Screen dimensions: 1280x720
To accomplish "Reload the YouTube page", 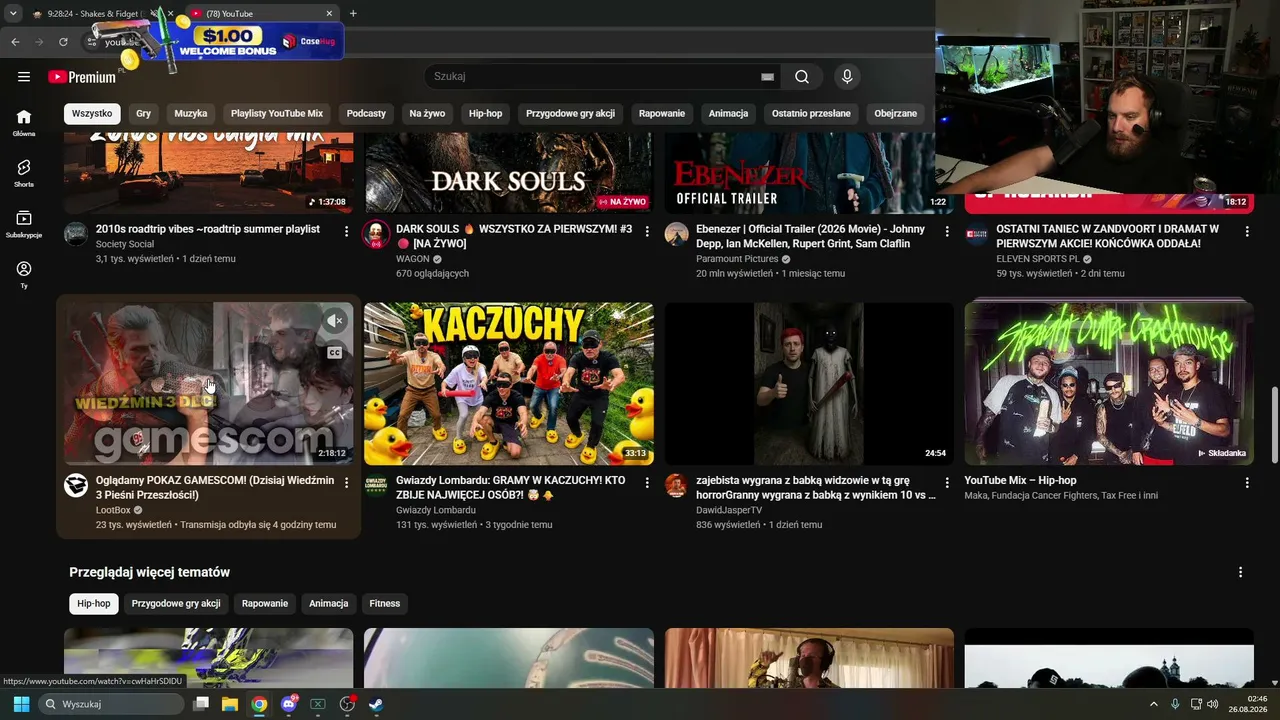I will [63, 42].
